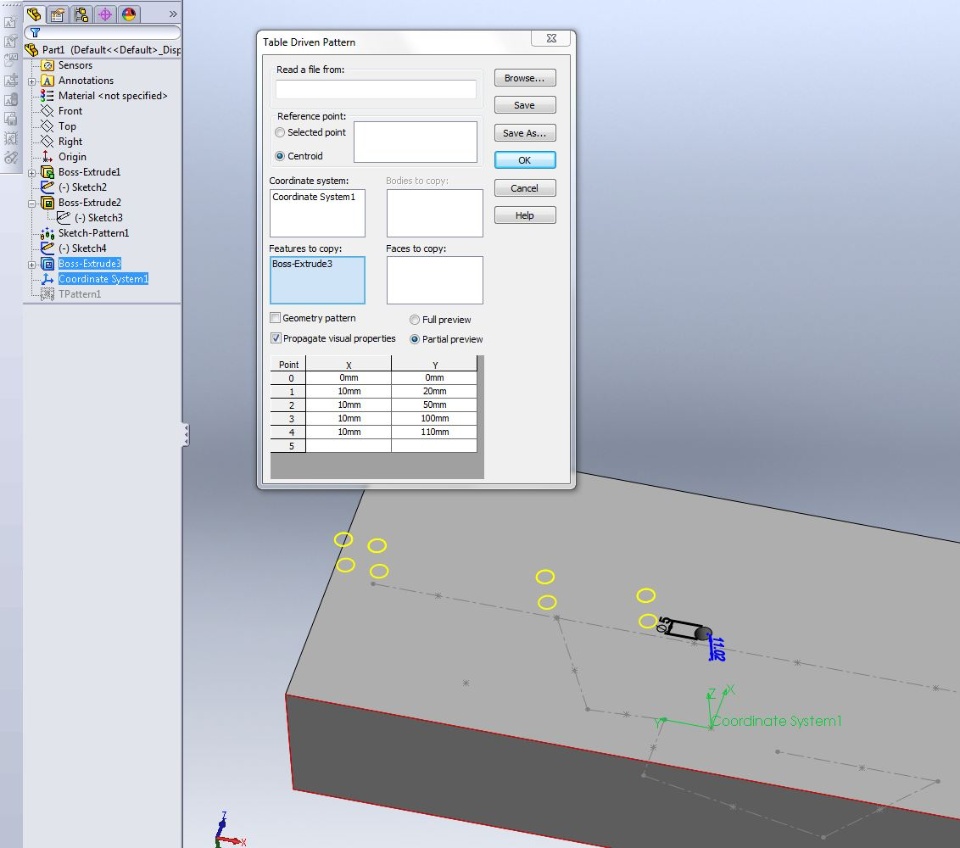Cancel the Table Driven Pattern dialog
This screenshot has height=848, width=960.
(525, 188)
